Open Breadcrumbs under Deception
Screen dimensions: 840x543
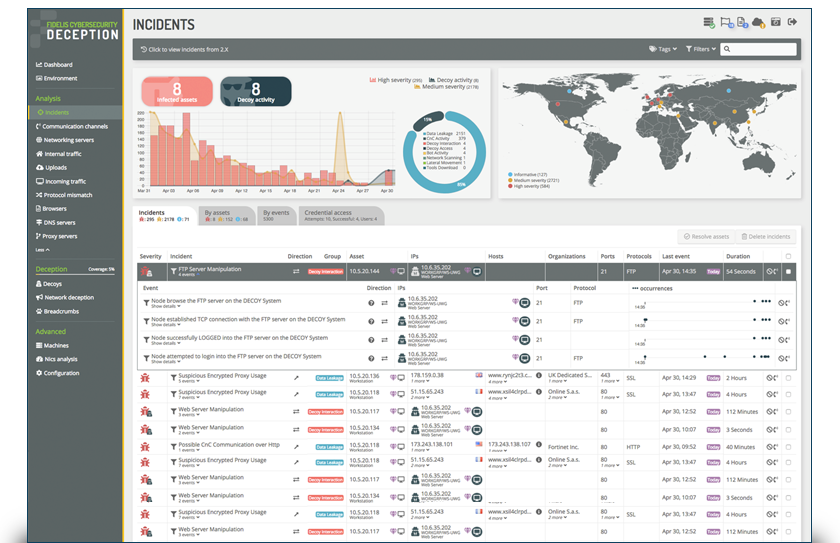pyautogui.click(x=57, y=312)
